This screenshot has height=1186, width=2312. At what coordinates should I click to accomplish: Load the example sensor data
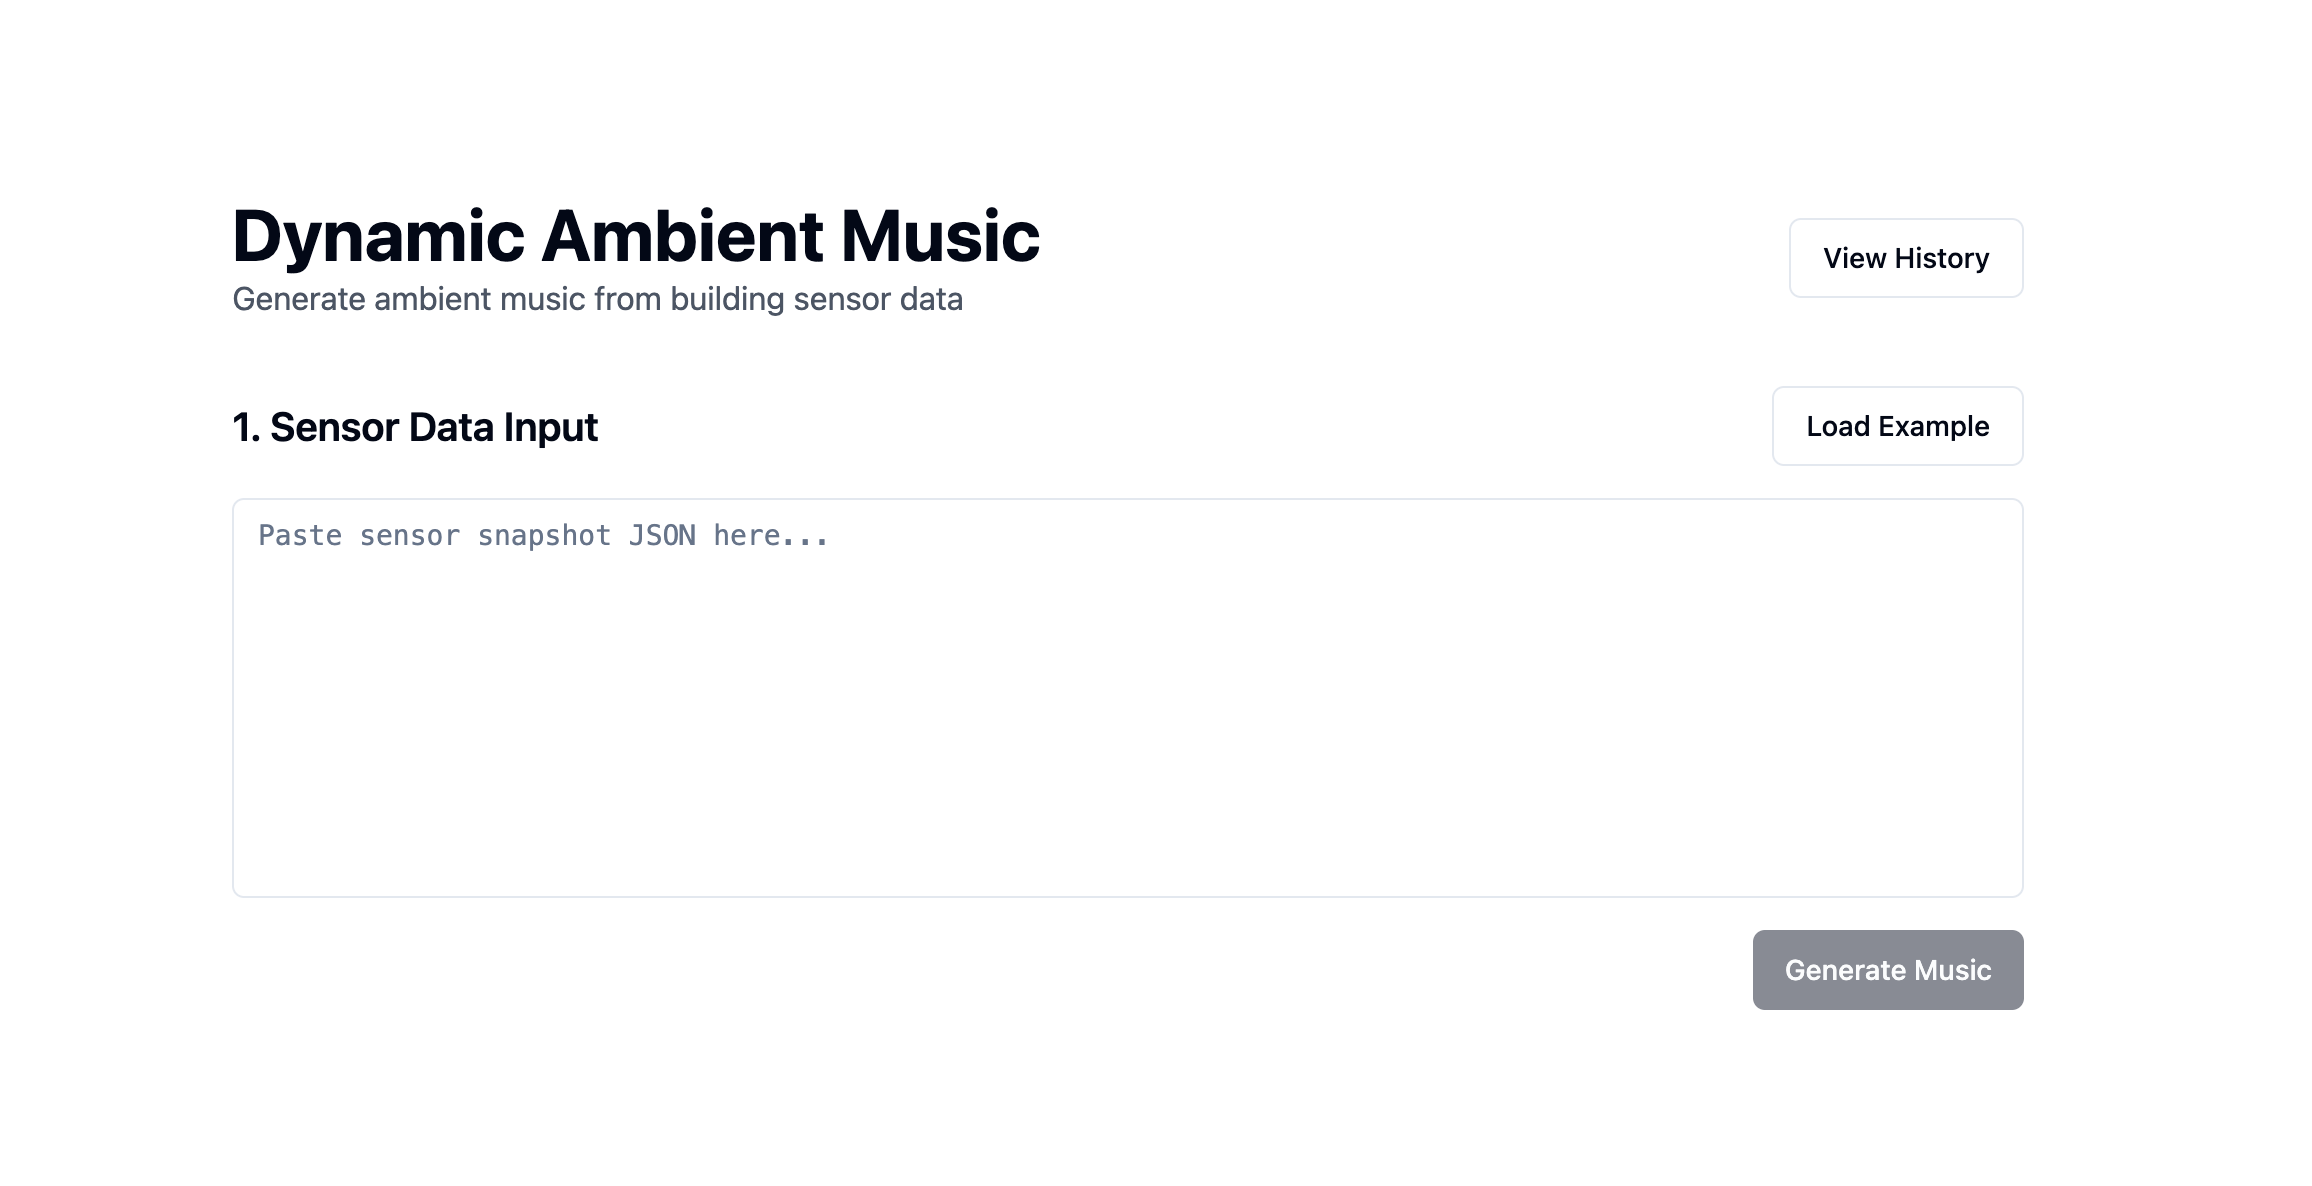[1897, 426]
